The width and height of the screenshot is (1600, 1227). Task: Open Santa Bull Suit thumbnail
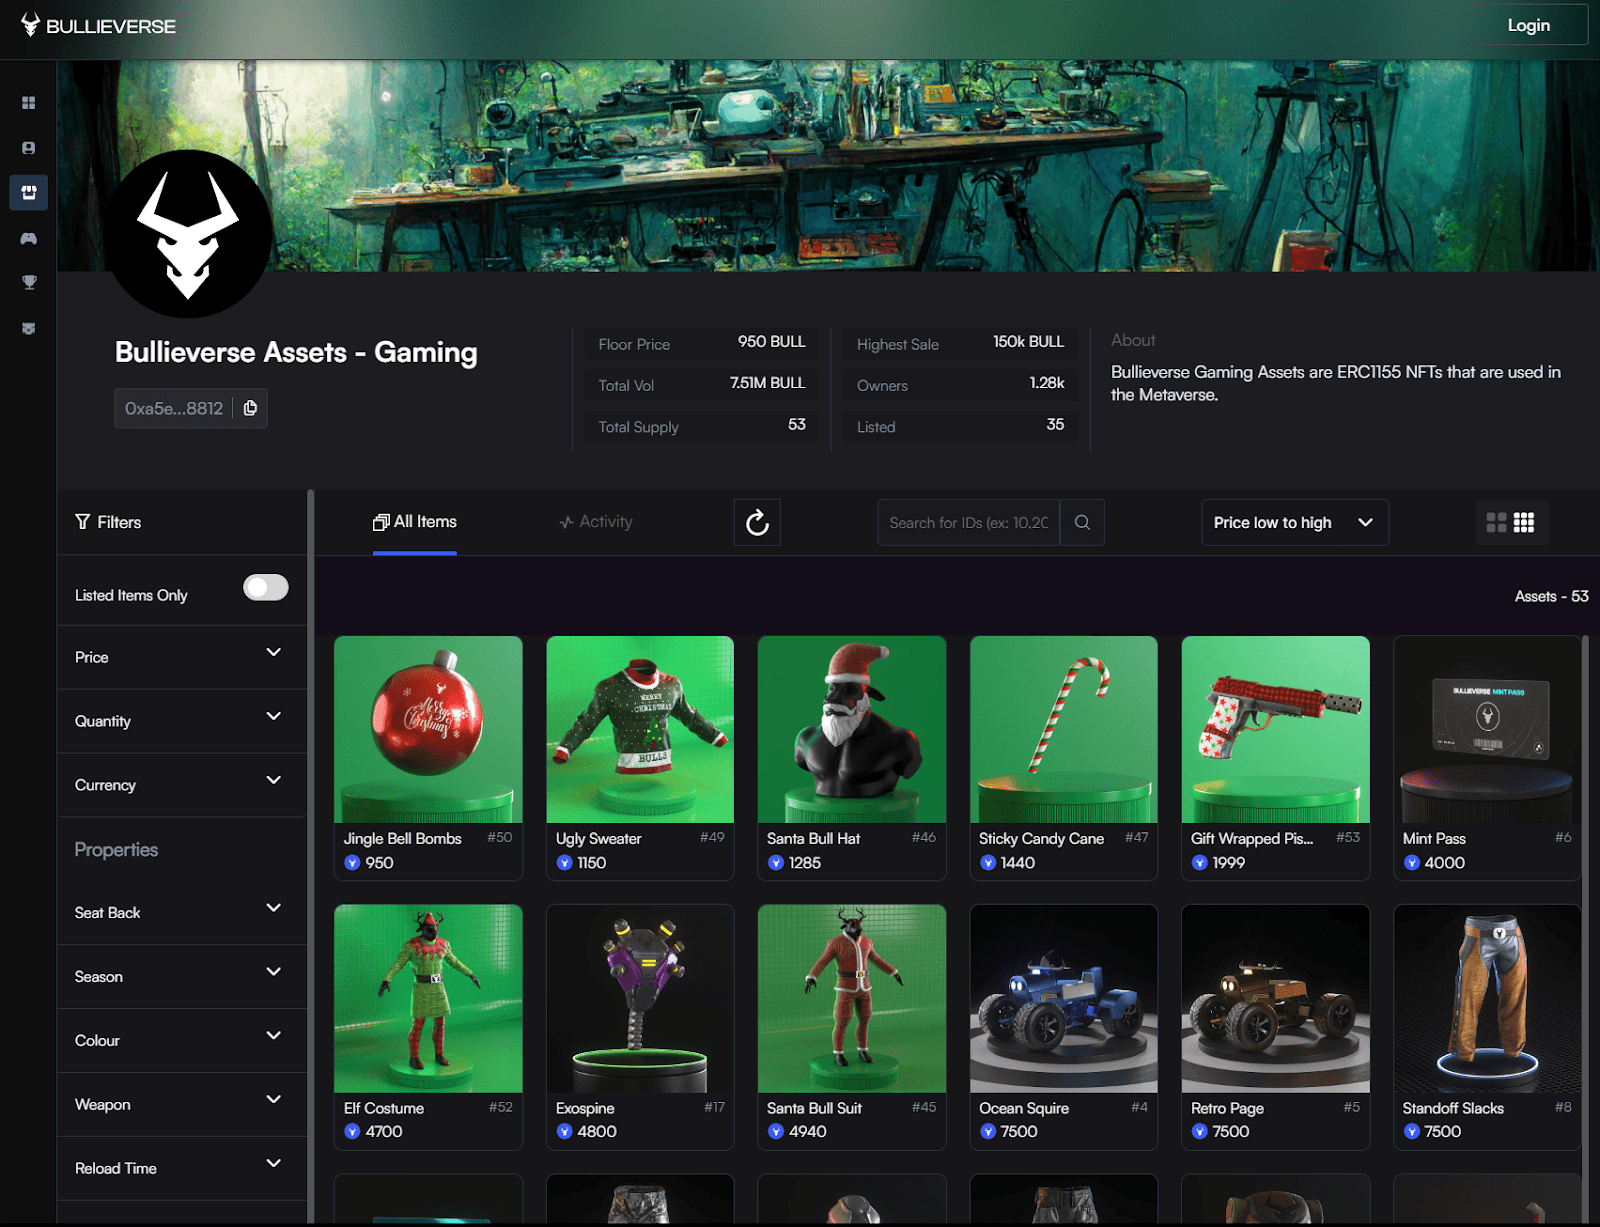[852, 999]
